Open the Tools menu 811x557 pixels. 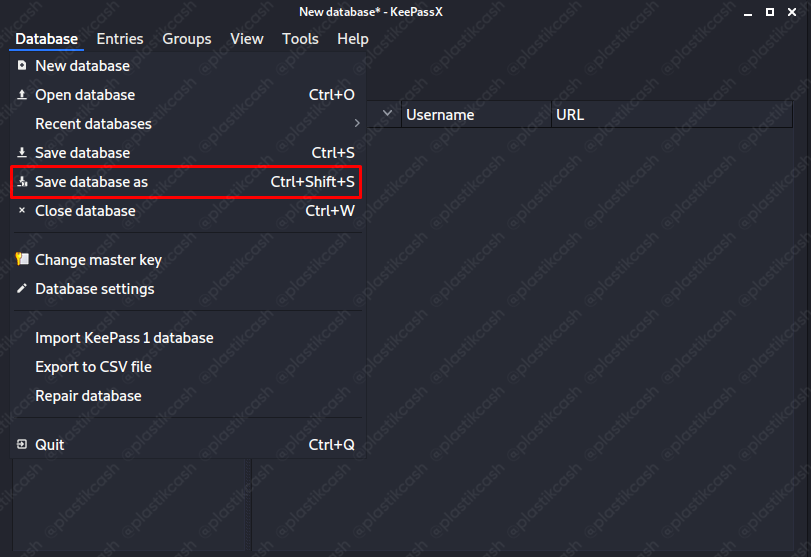click(300, 39)
